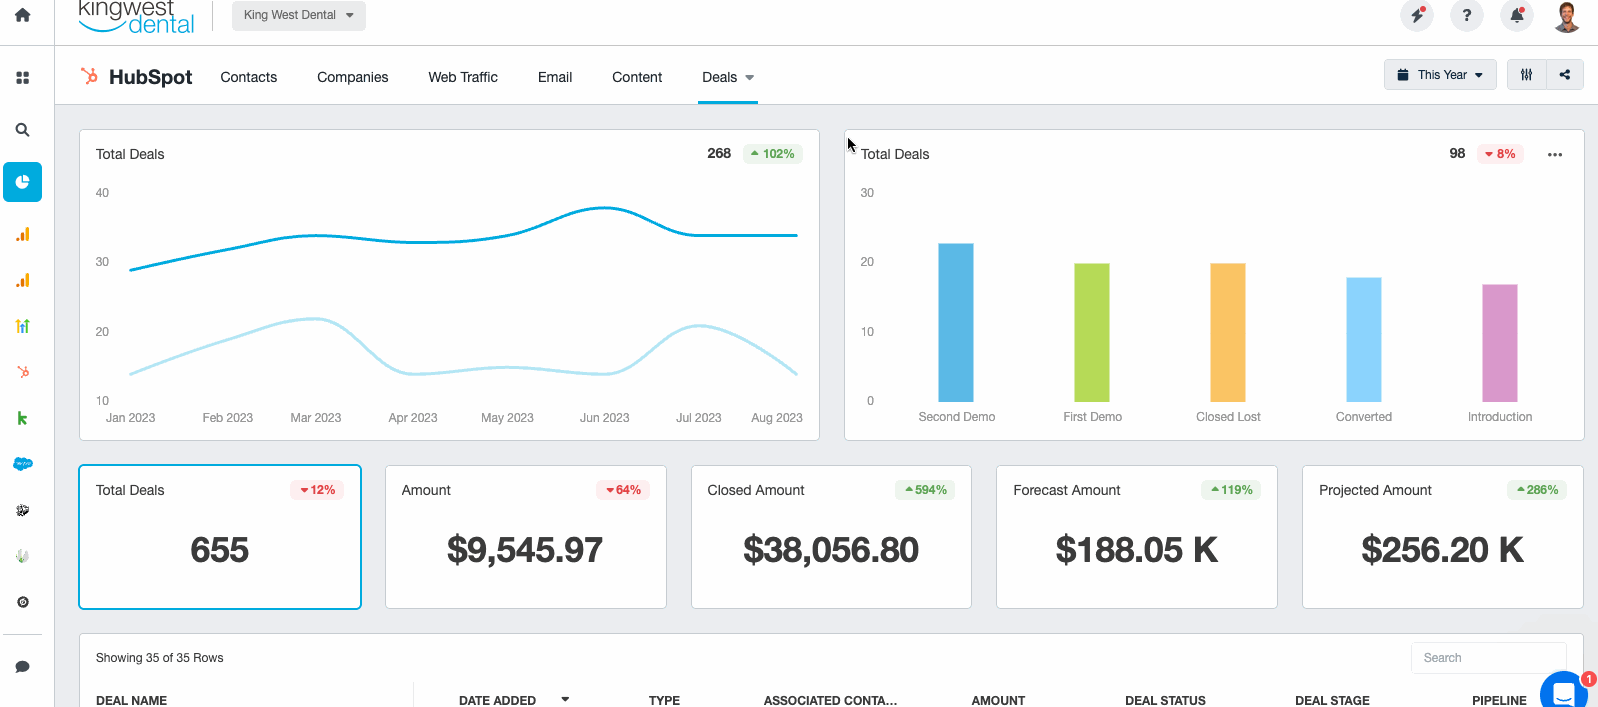Click the share icon button
This screenshot has width=1598, height=707.
pos(1564,75)
